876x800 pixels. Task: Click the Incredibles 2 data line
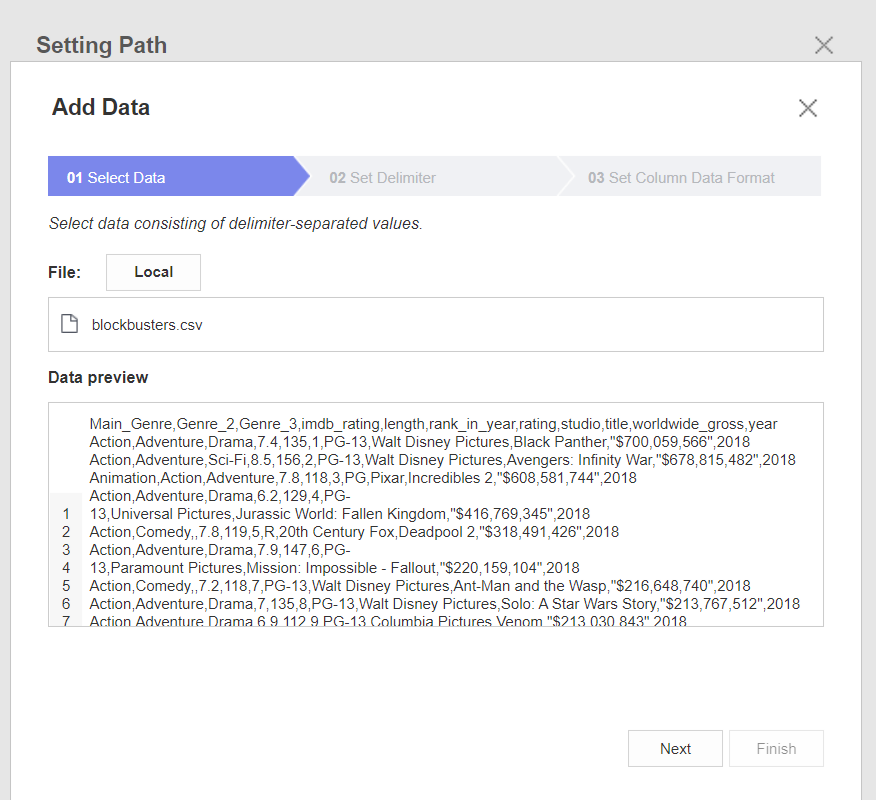coord(363,478)
